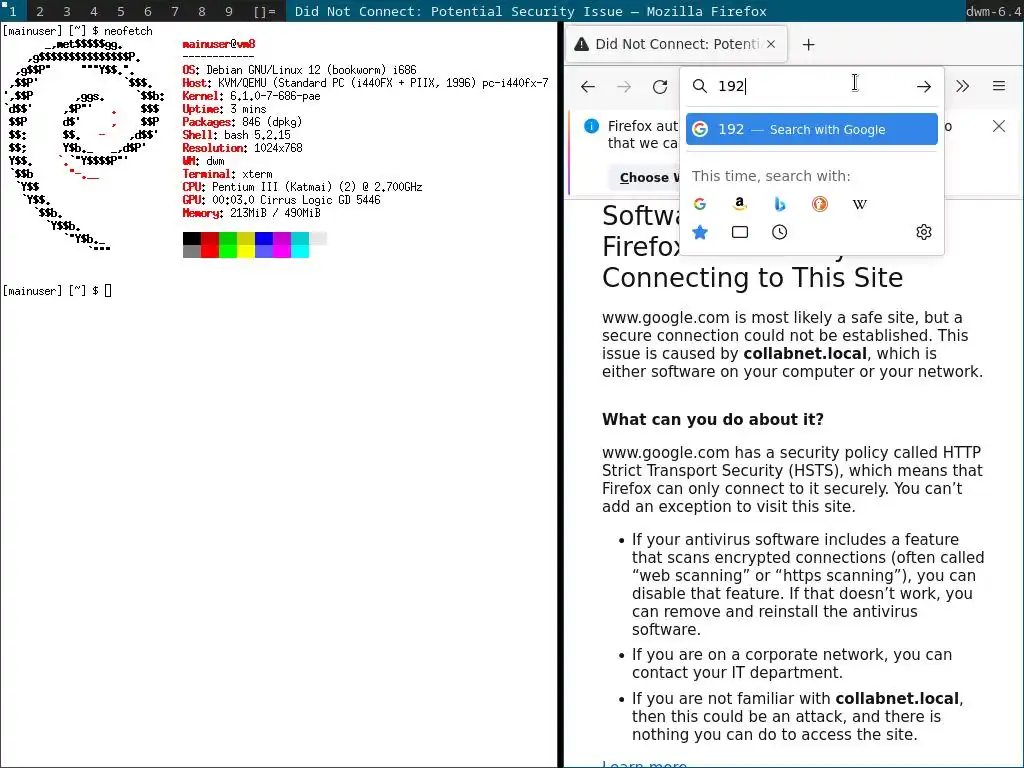Screen dimensions: 1024x768
Task: Click the Firefox forward arrow button
Action: point(624,86)
